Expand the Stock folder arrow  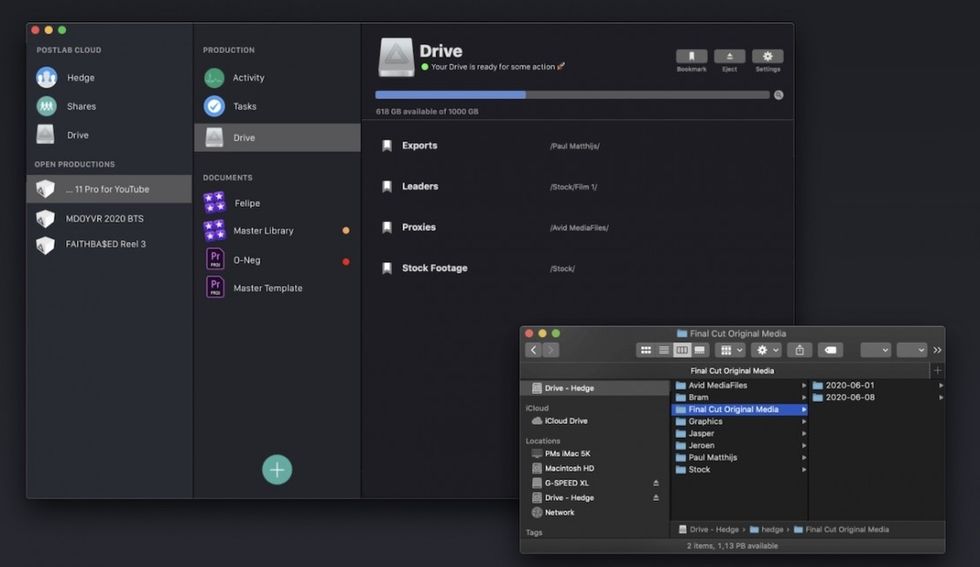click(804, 469)
